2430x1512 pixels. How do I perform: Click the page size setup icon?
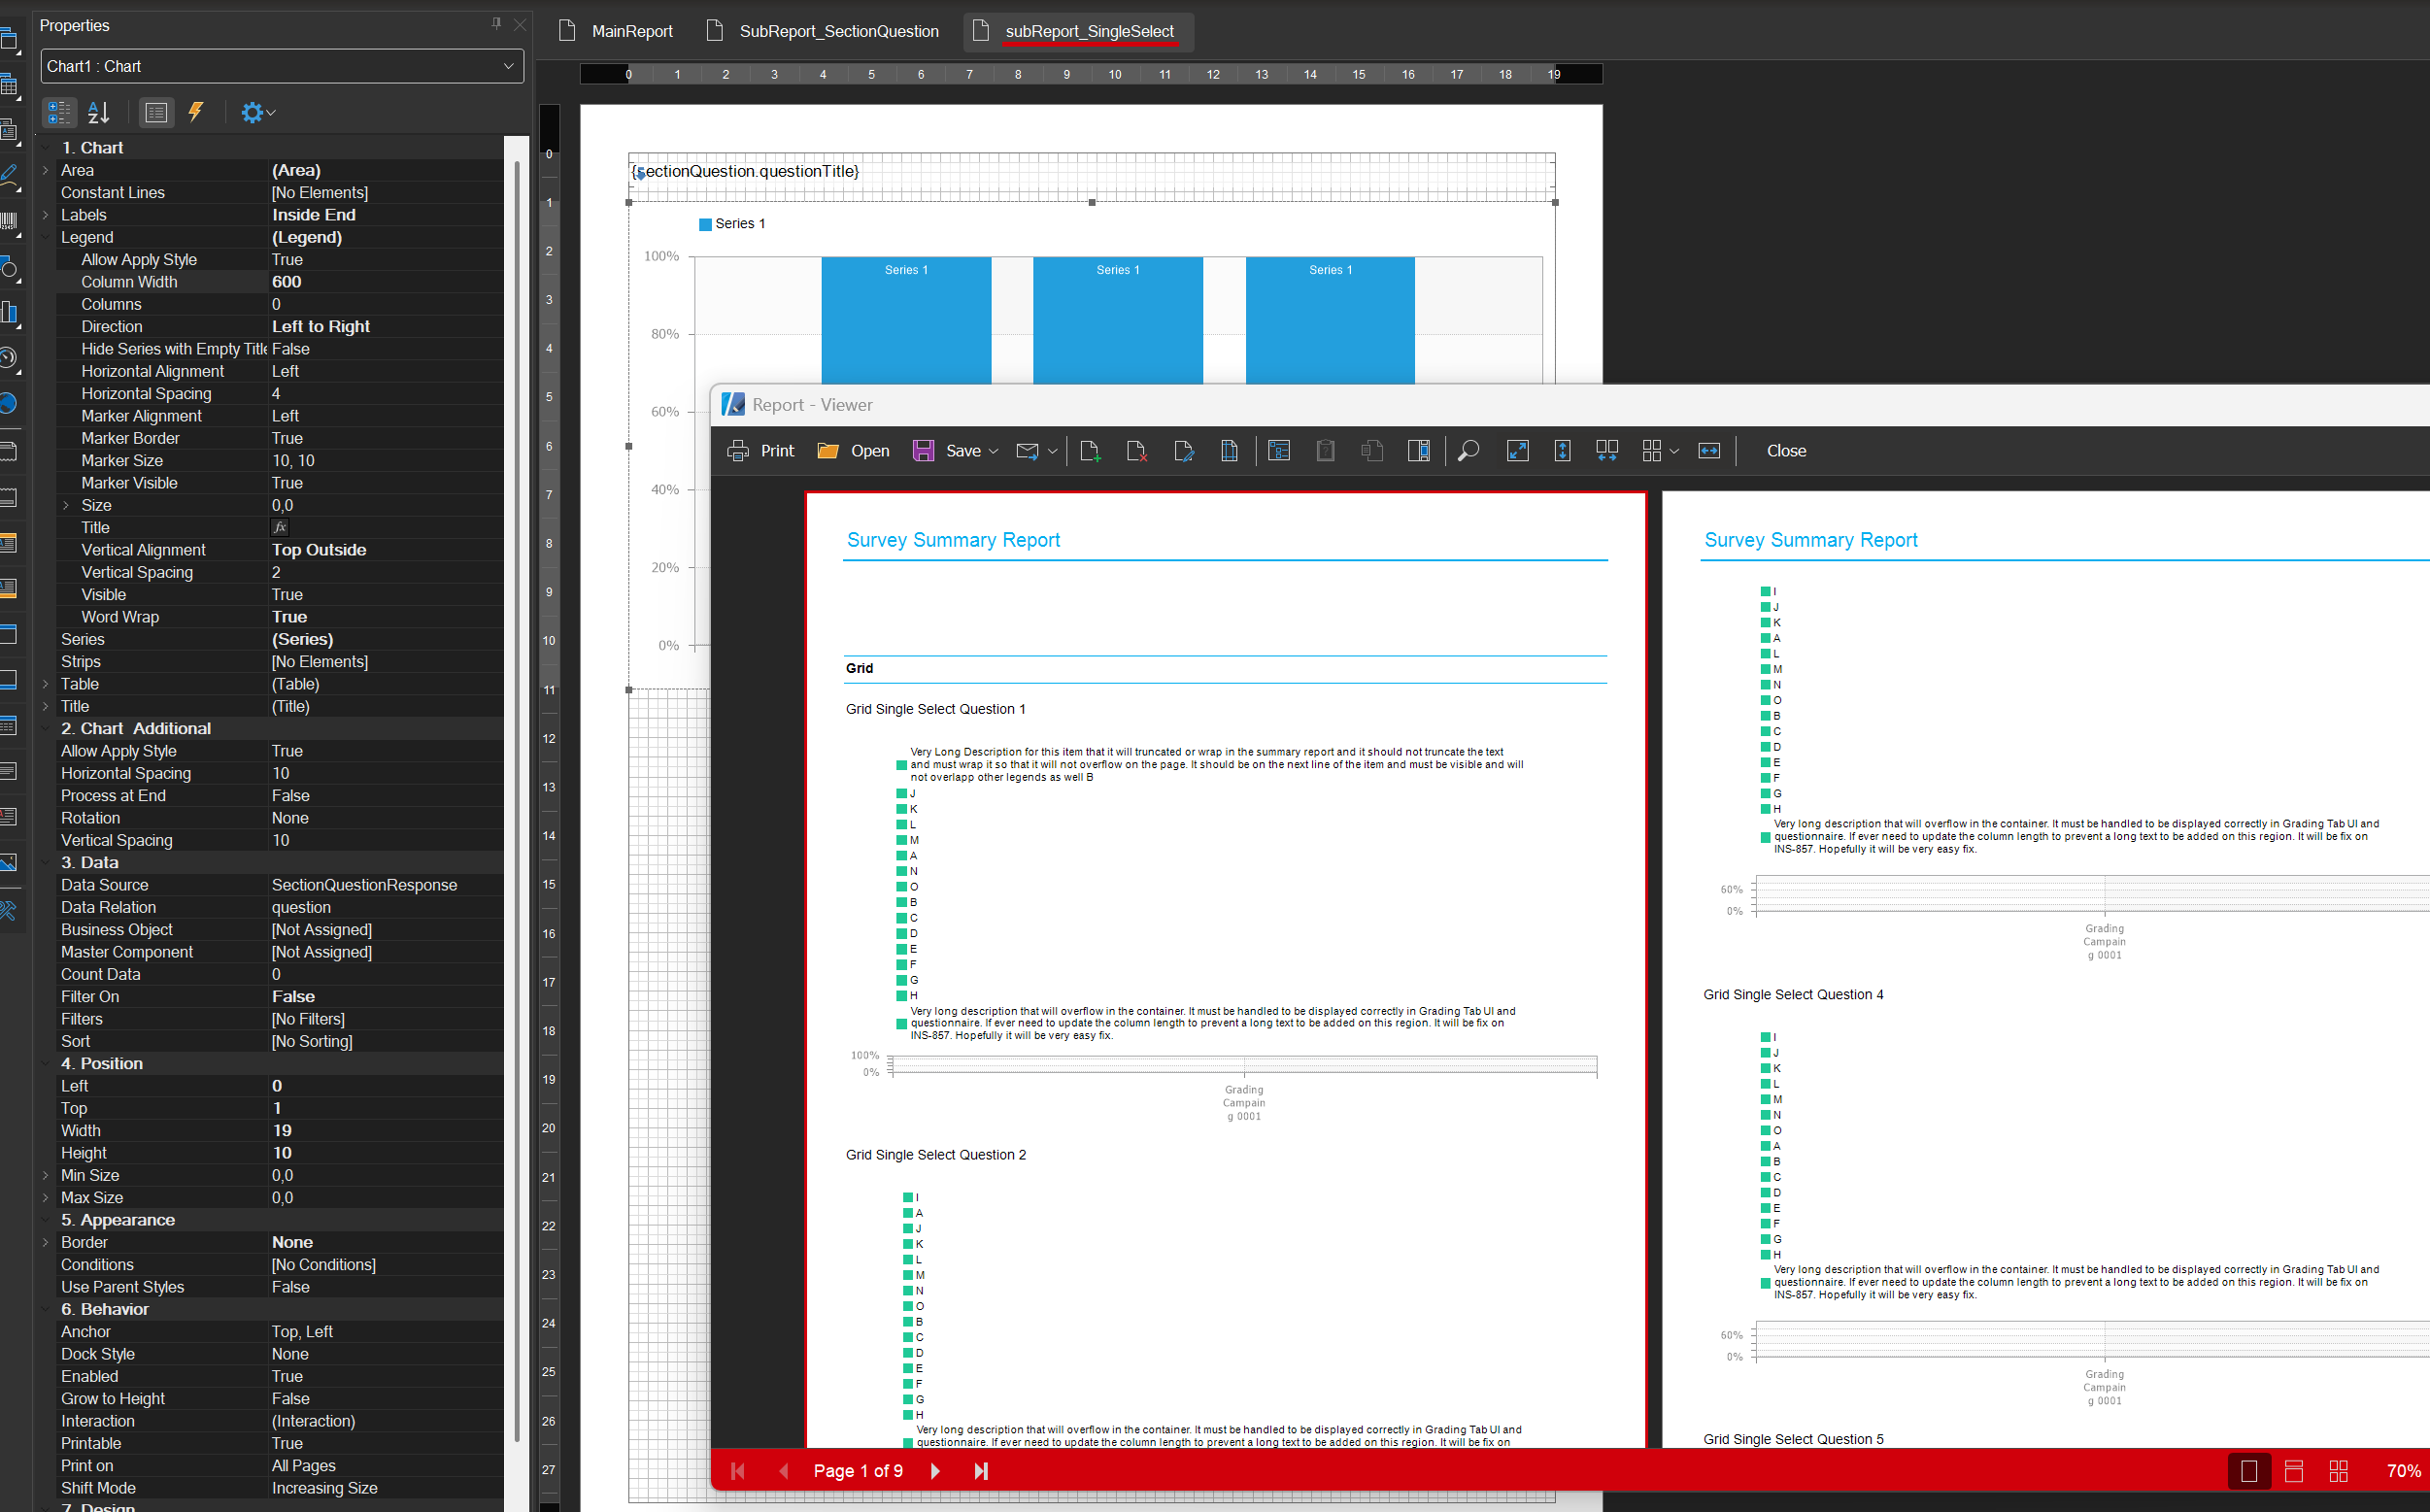coord(1230,451)
